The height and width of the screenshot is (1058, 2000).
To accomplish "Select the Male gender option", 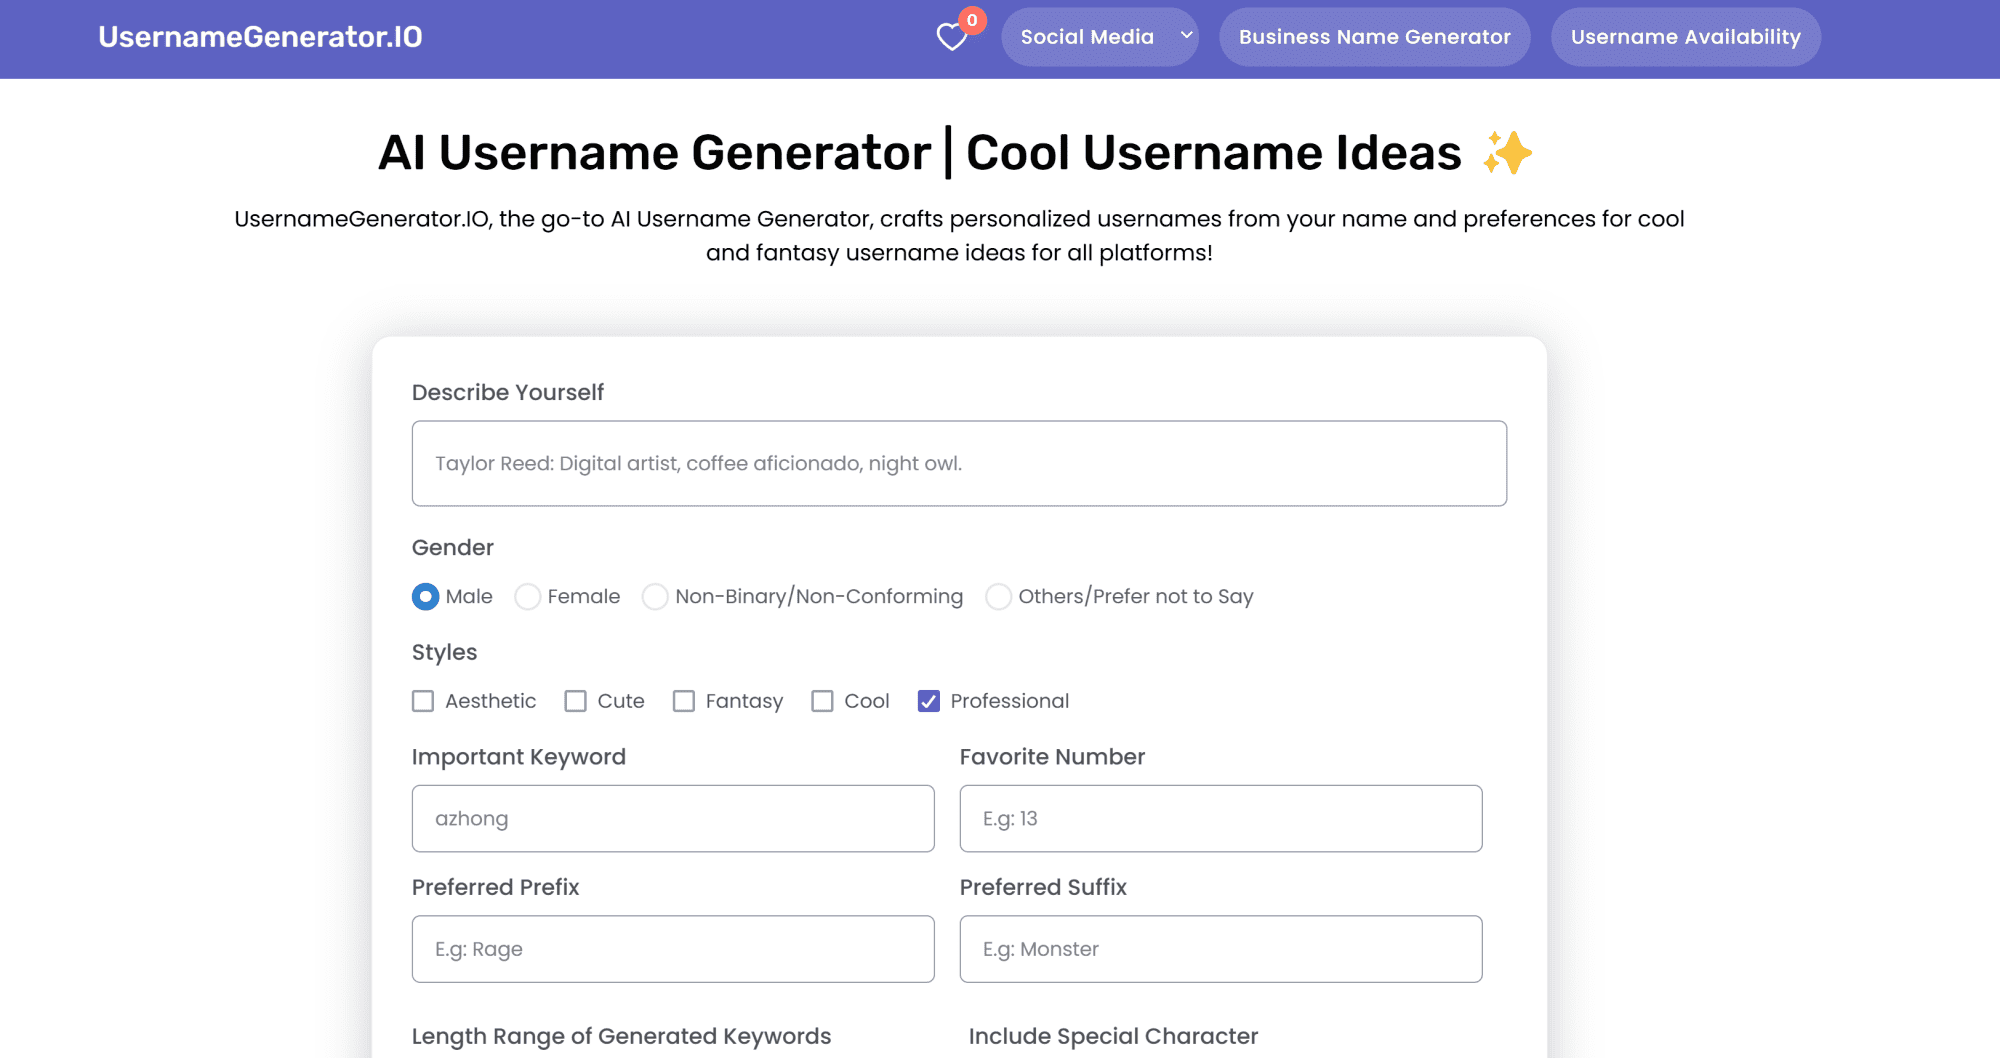I will tap(425, 597).
